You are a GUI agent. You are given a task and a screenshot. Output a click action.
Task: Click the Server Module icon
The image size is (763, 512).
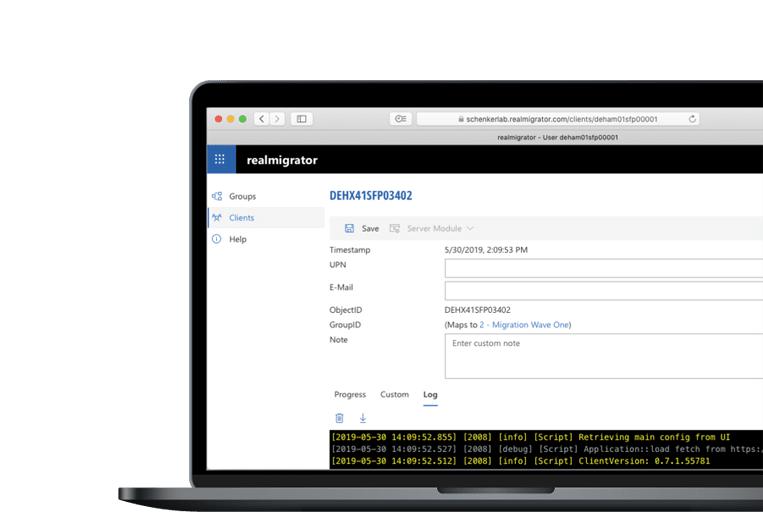tap(395, 228)
